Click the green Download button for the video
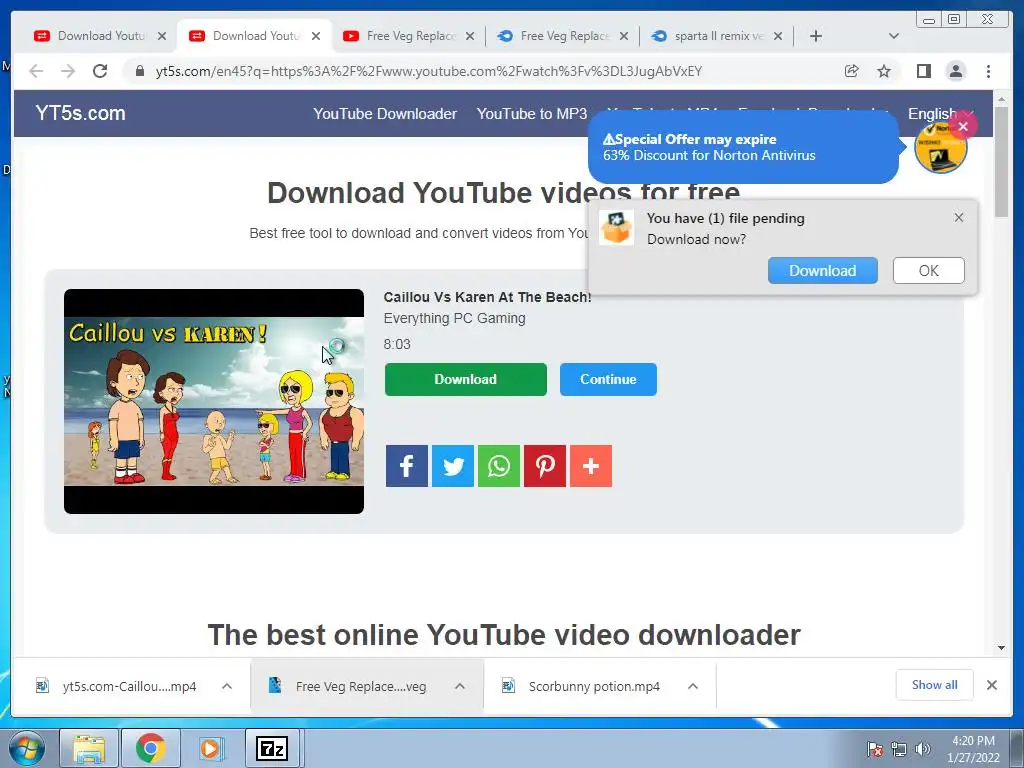This screenshot has width=1024, height=768. coord(466,379)
